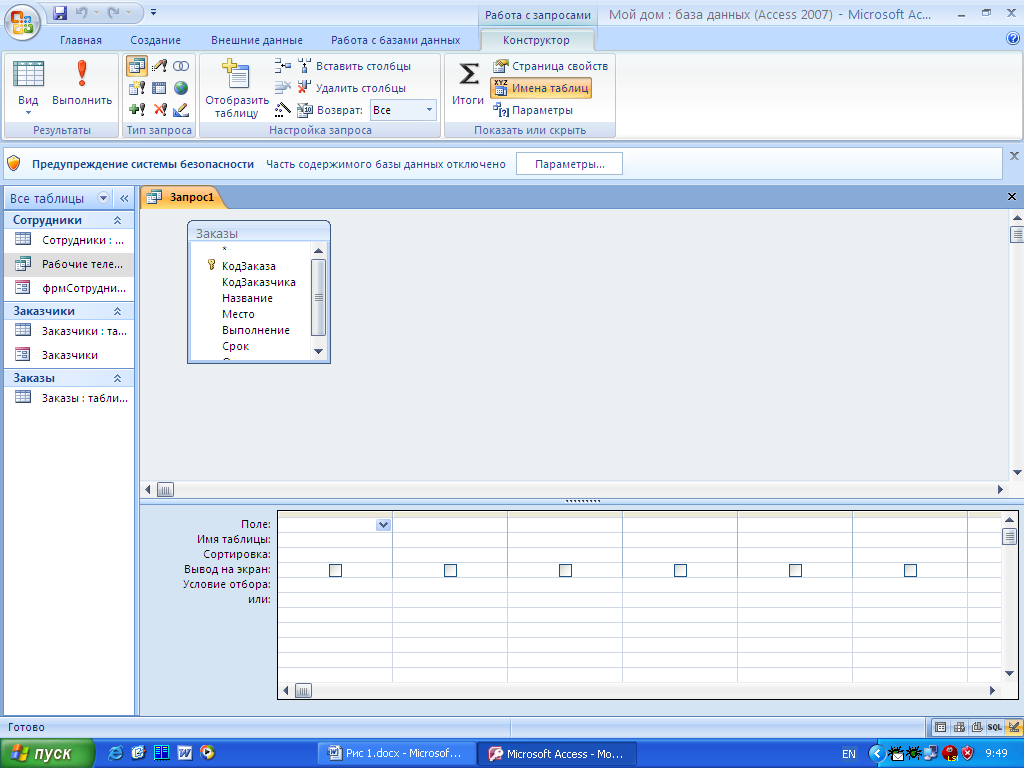Click Удалить столбцы
1024x768 pixels.
click(352, 88)
